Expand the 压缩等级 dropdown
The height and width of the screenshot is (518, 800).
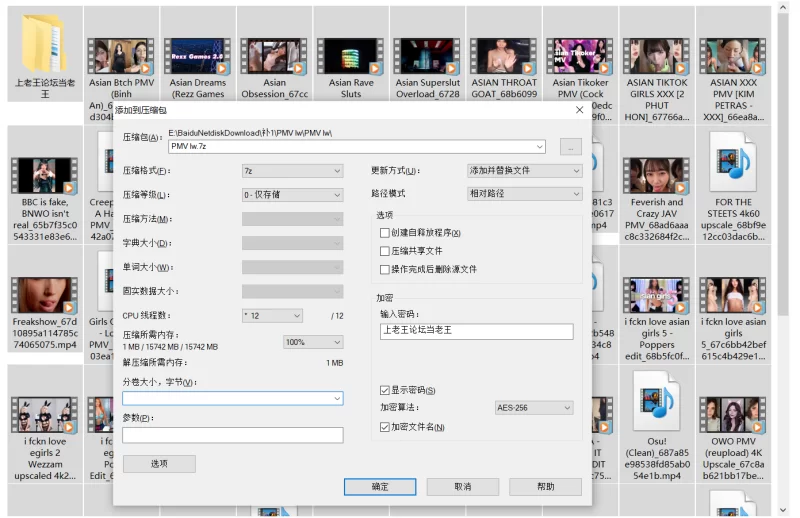click(x=292, y=195)
